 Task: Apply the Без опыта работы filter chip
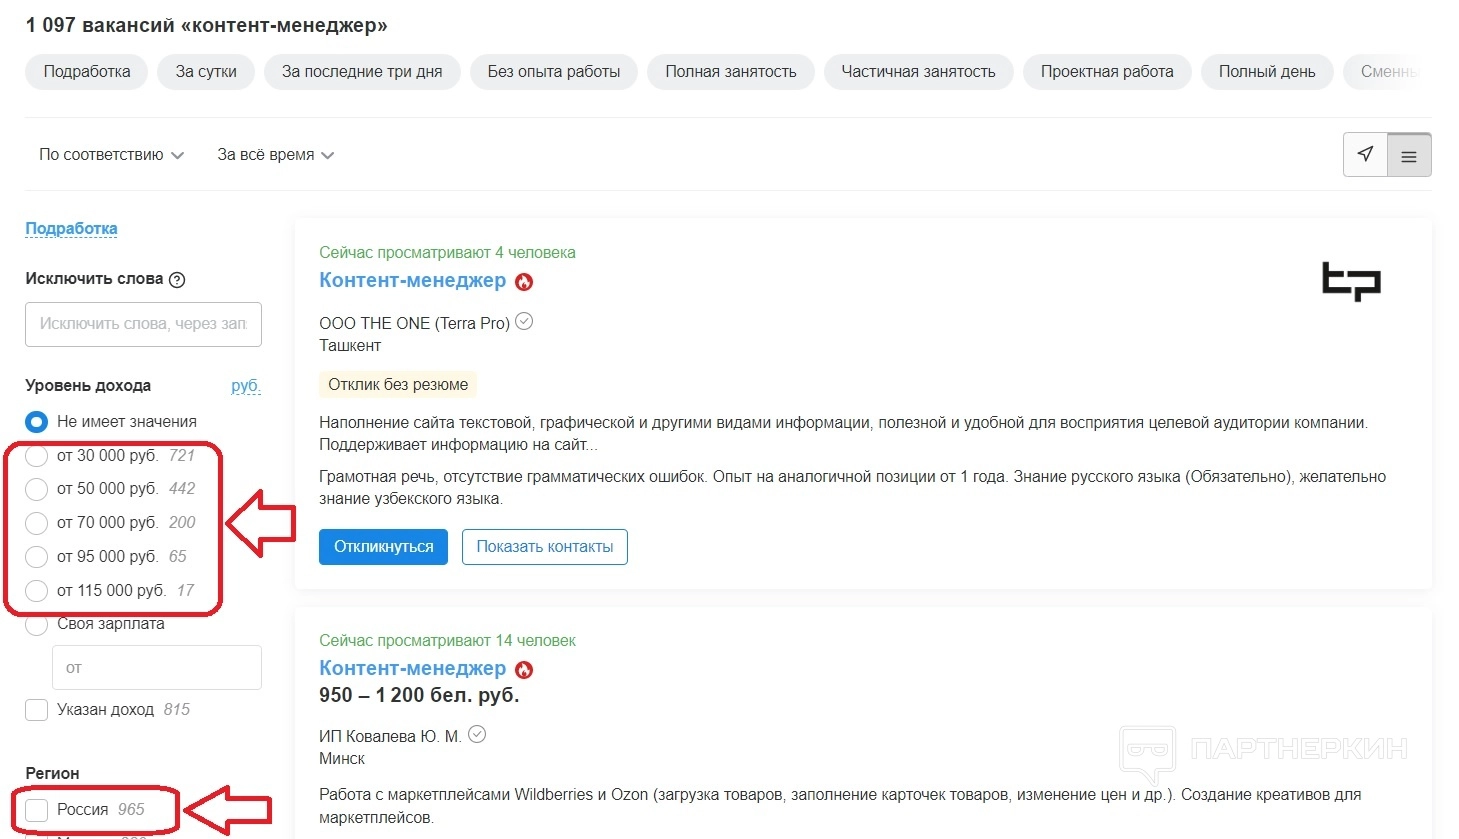click(x=553, y=72)
